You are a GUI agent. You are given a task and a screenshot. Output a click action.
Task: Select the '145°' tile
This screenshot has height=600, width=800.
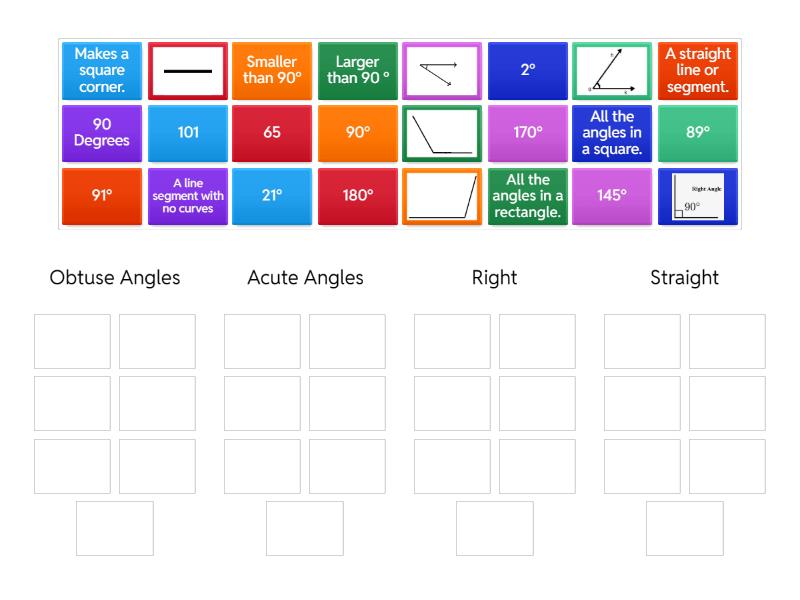pos(612,196)
